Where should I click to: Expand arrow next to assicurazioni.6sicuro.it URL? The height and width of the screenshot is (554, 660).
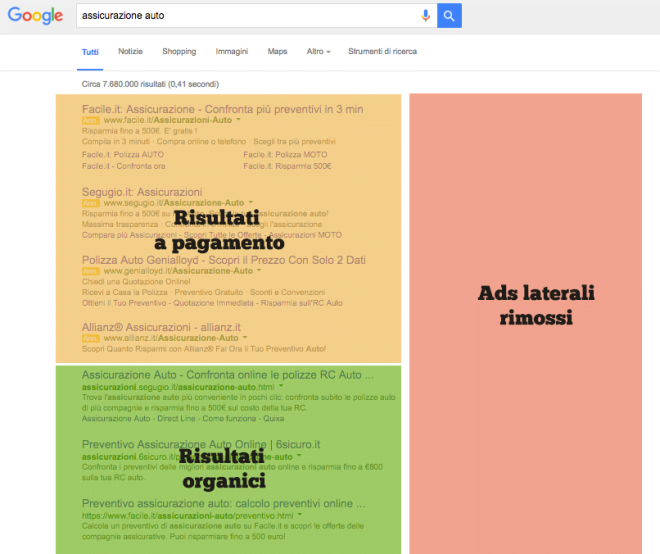[299, 455]
